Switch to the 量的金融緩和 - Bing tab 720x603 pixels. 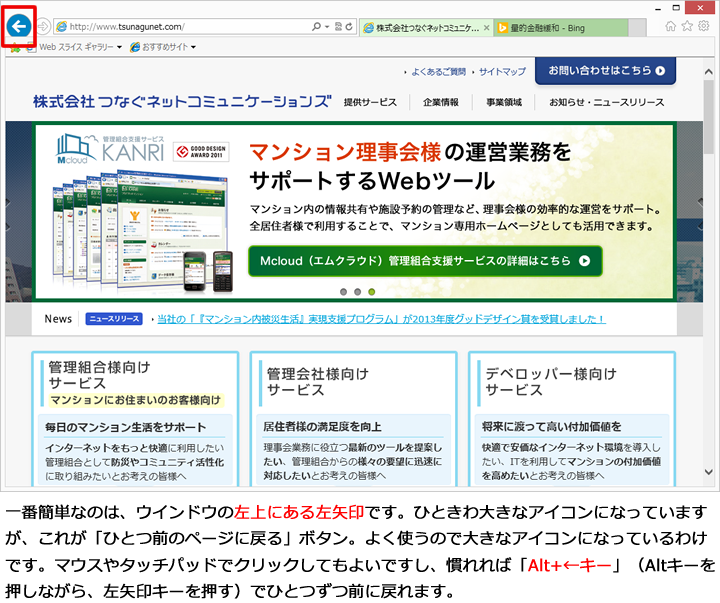coord(561,28)
